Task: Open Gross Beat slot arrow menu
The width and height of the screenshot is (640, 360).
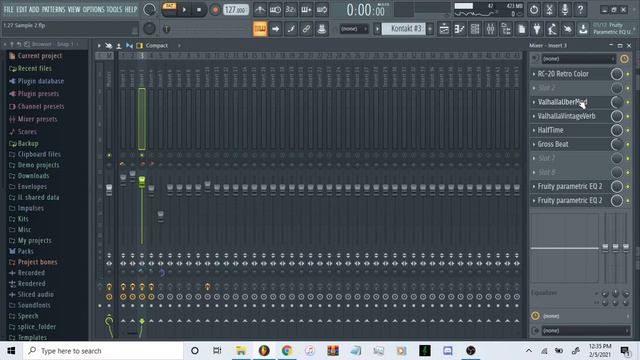Action: 534,144
